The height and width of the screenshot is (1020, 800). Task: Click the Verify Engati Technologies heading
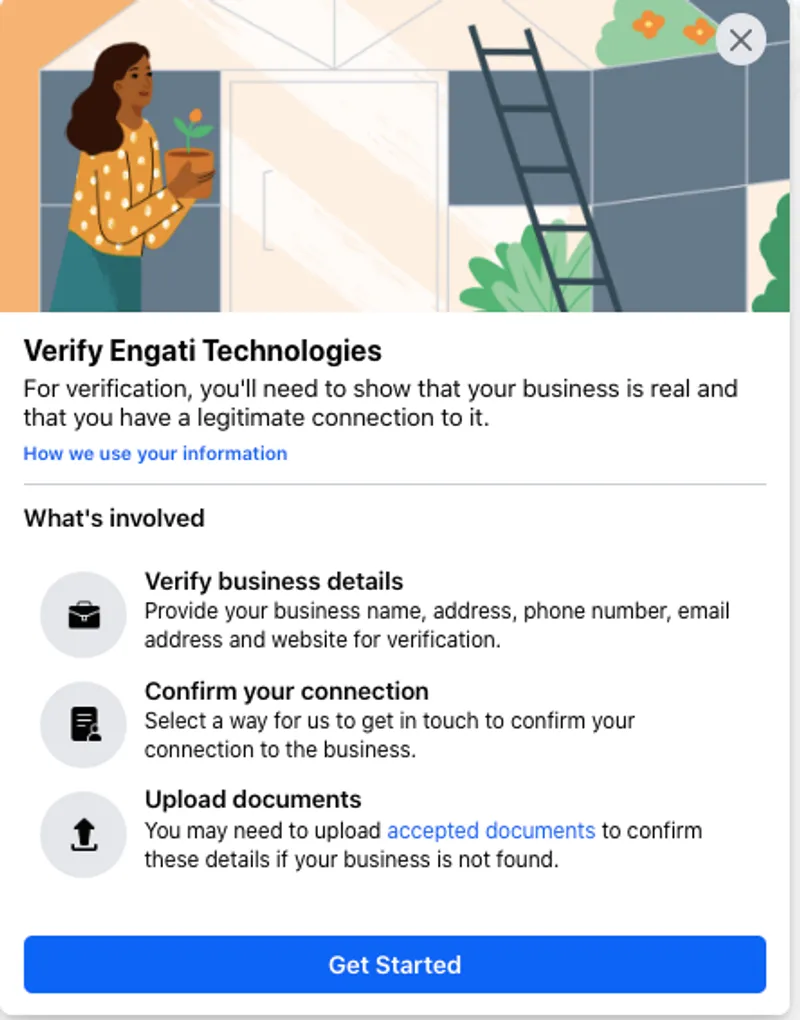tap(202, 351)
